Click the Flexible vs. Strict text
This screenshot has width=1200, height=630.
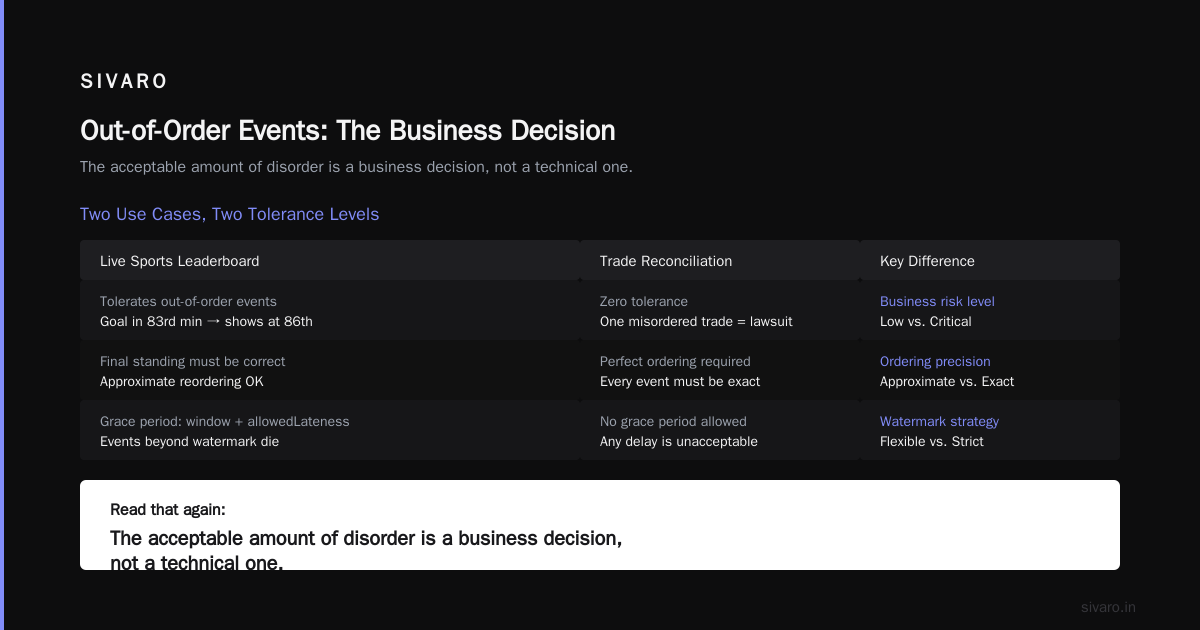[x=932, y=441]
